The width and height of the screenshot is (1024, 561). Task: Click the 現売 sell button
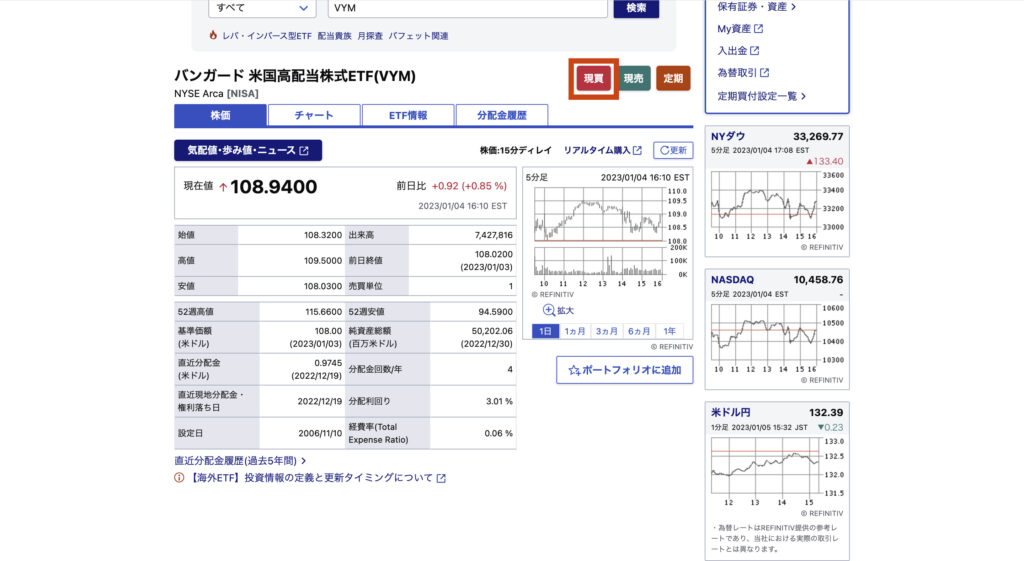633,79
